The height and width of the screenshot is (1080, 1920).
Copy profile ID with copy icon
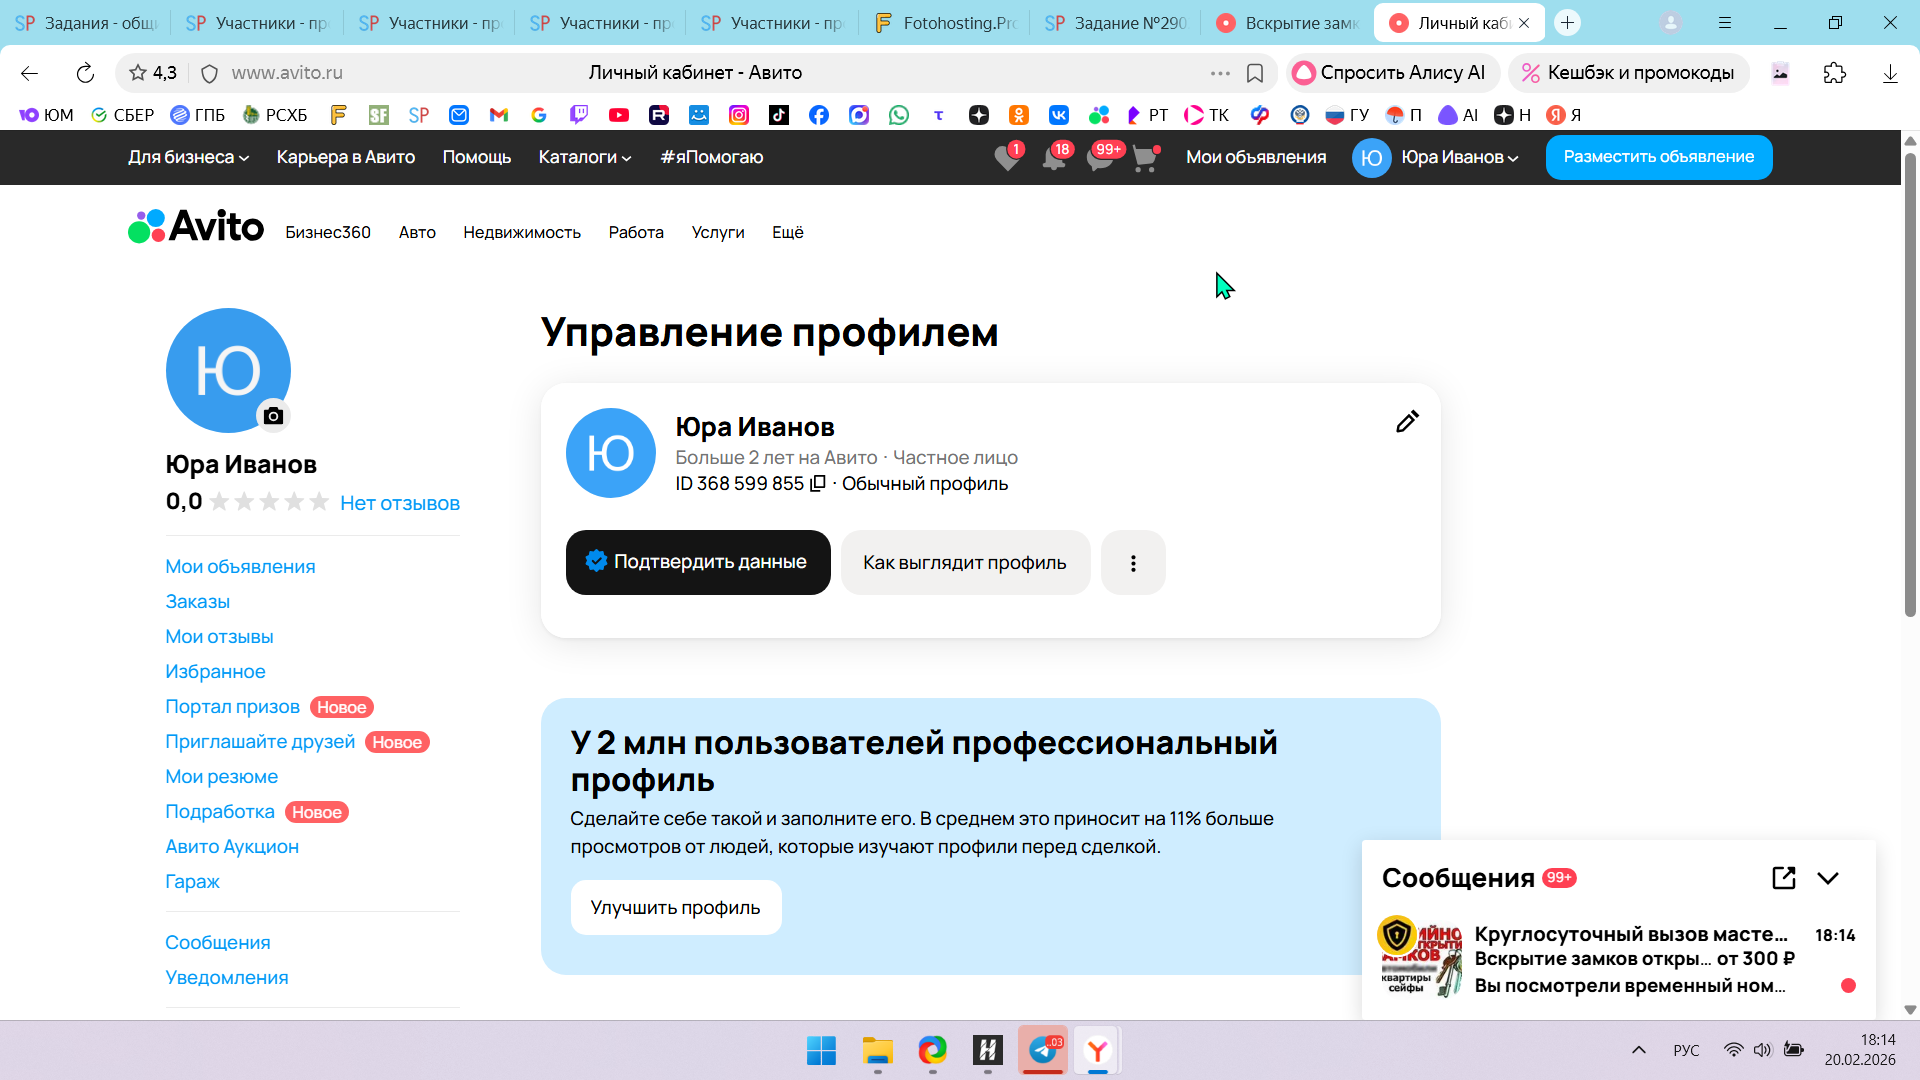818,484
